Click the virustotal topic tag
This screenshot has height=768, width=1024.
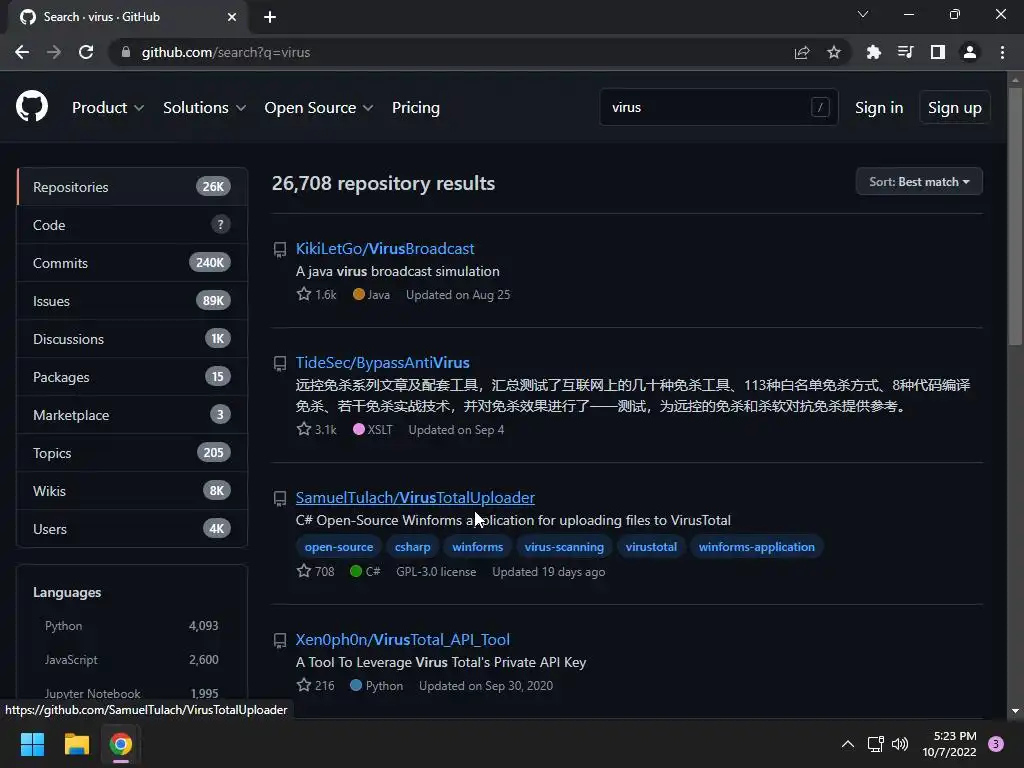click(651, 547)
